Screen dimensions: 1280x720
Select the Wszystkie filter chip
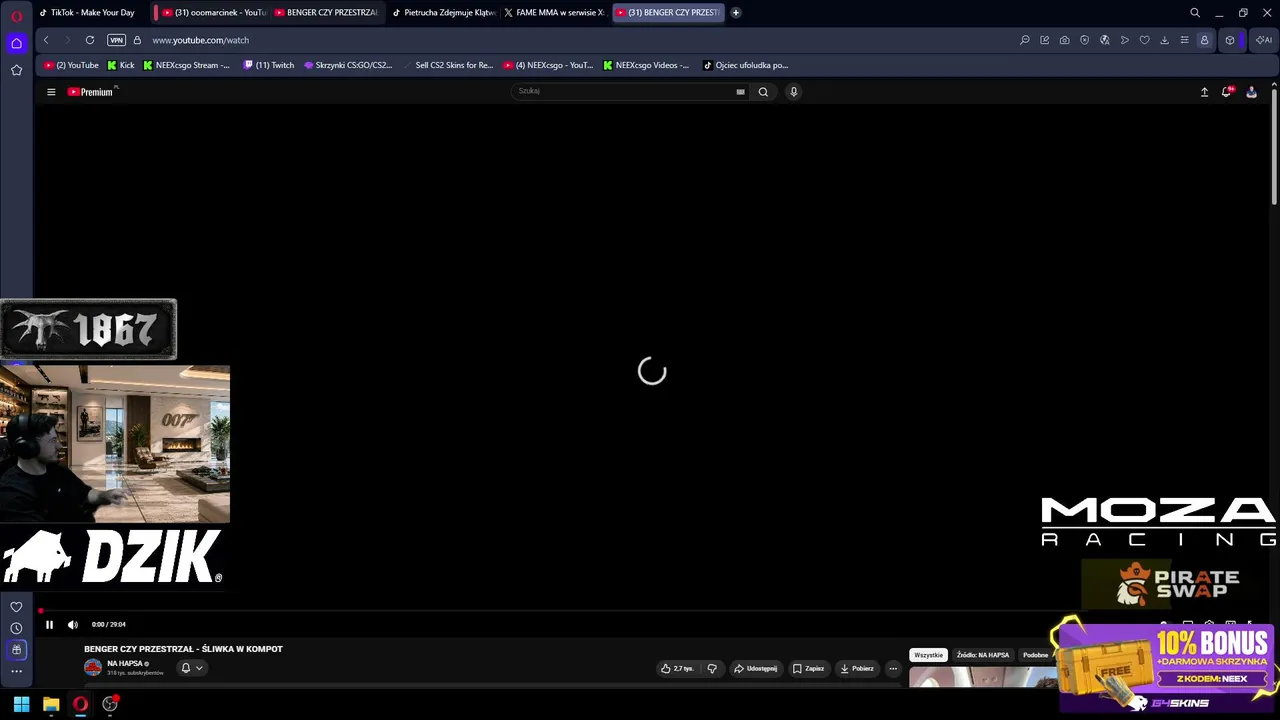click(928, 655)
